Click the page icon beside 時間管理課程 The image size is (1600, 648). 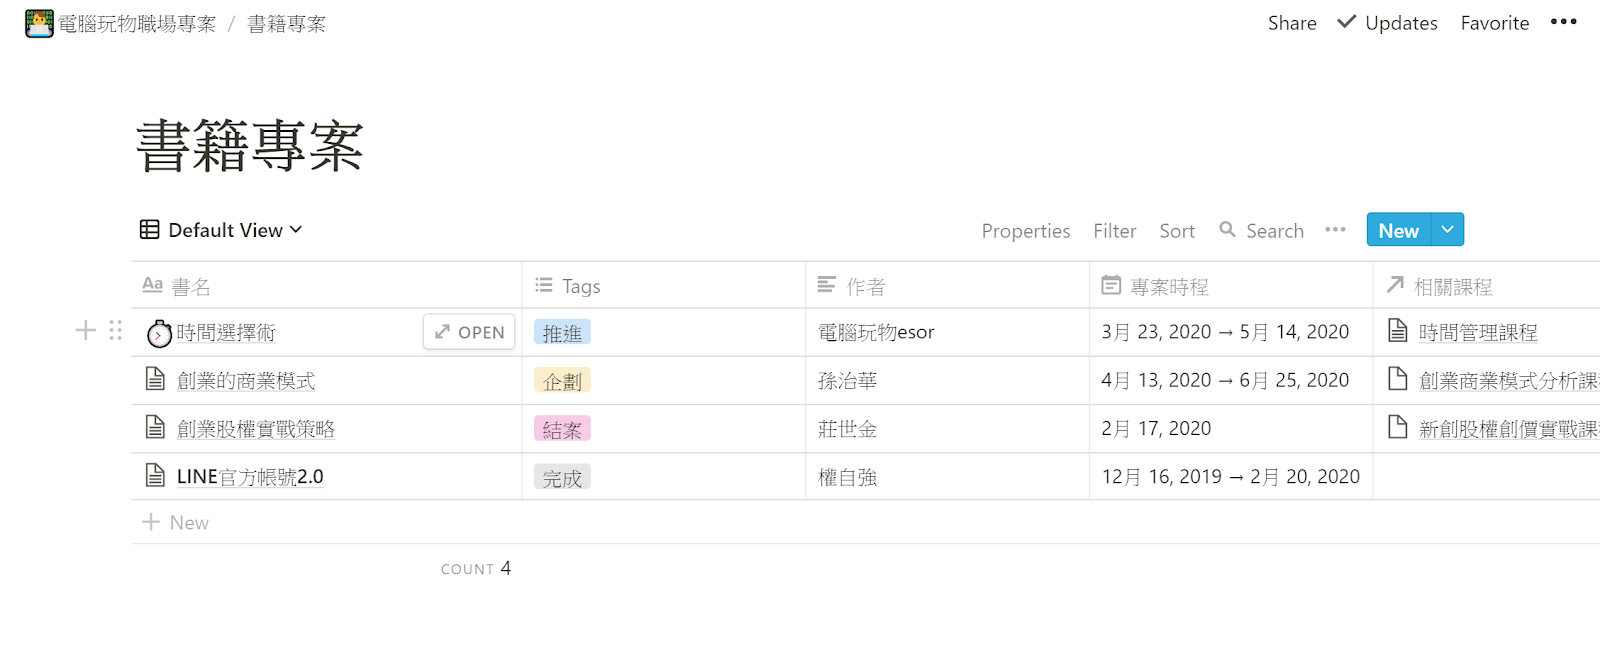[x=1398, y=331]
